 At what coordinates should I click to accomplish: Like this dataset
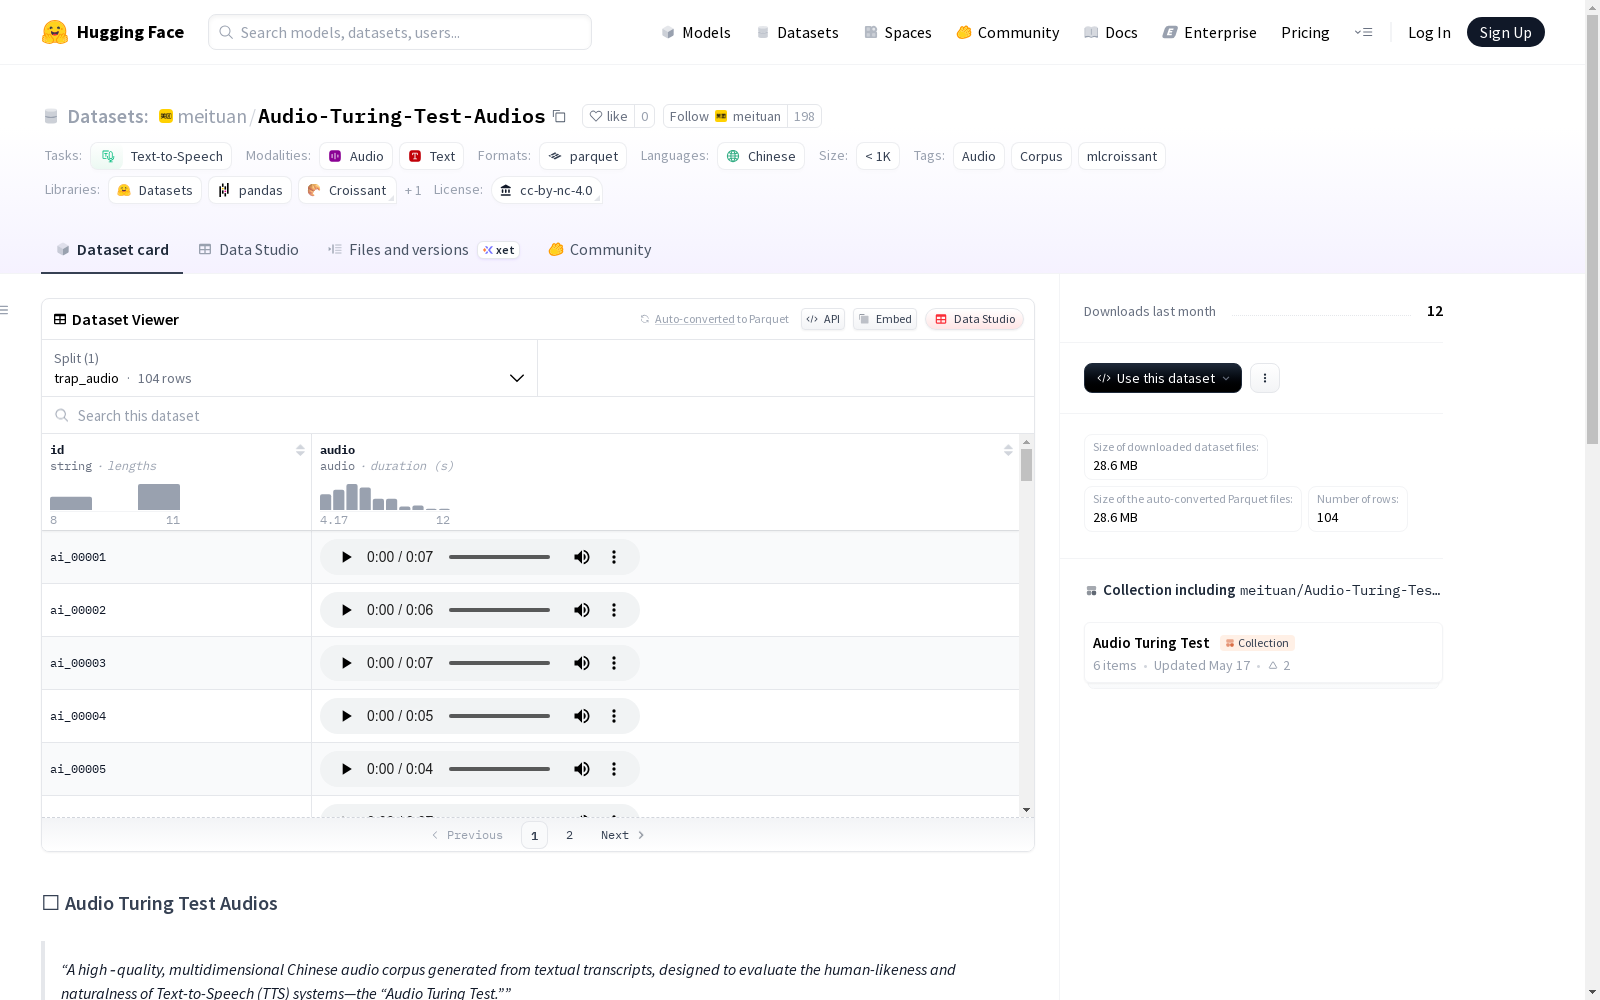pos(608,116)
